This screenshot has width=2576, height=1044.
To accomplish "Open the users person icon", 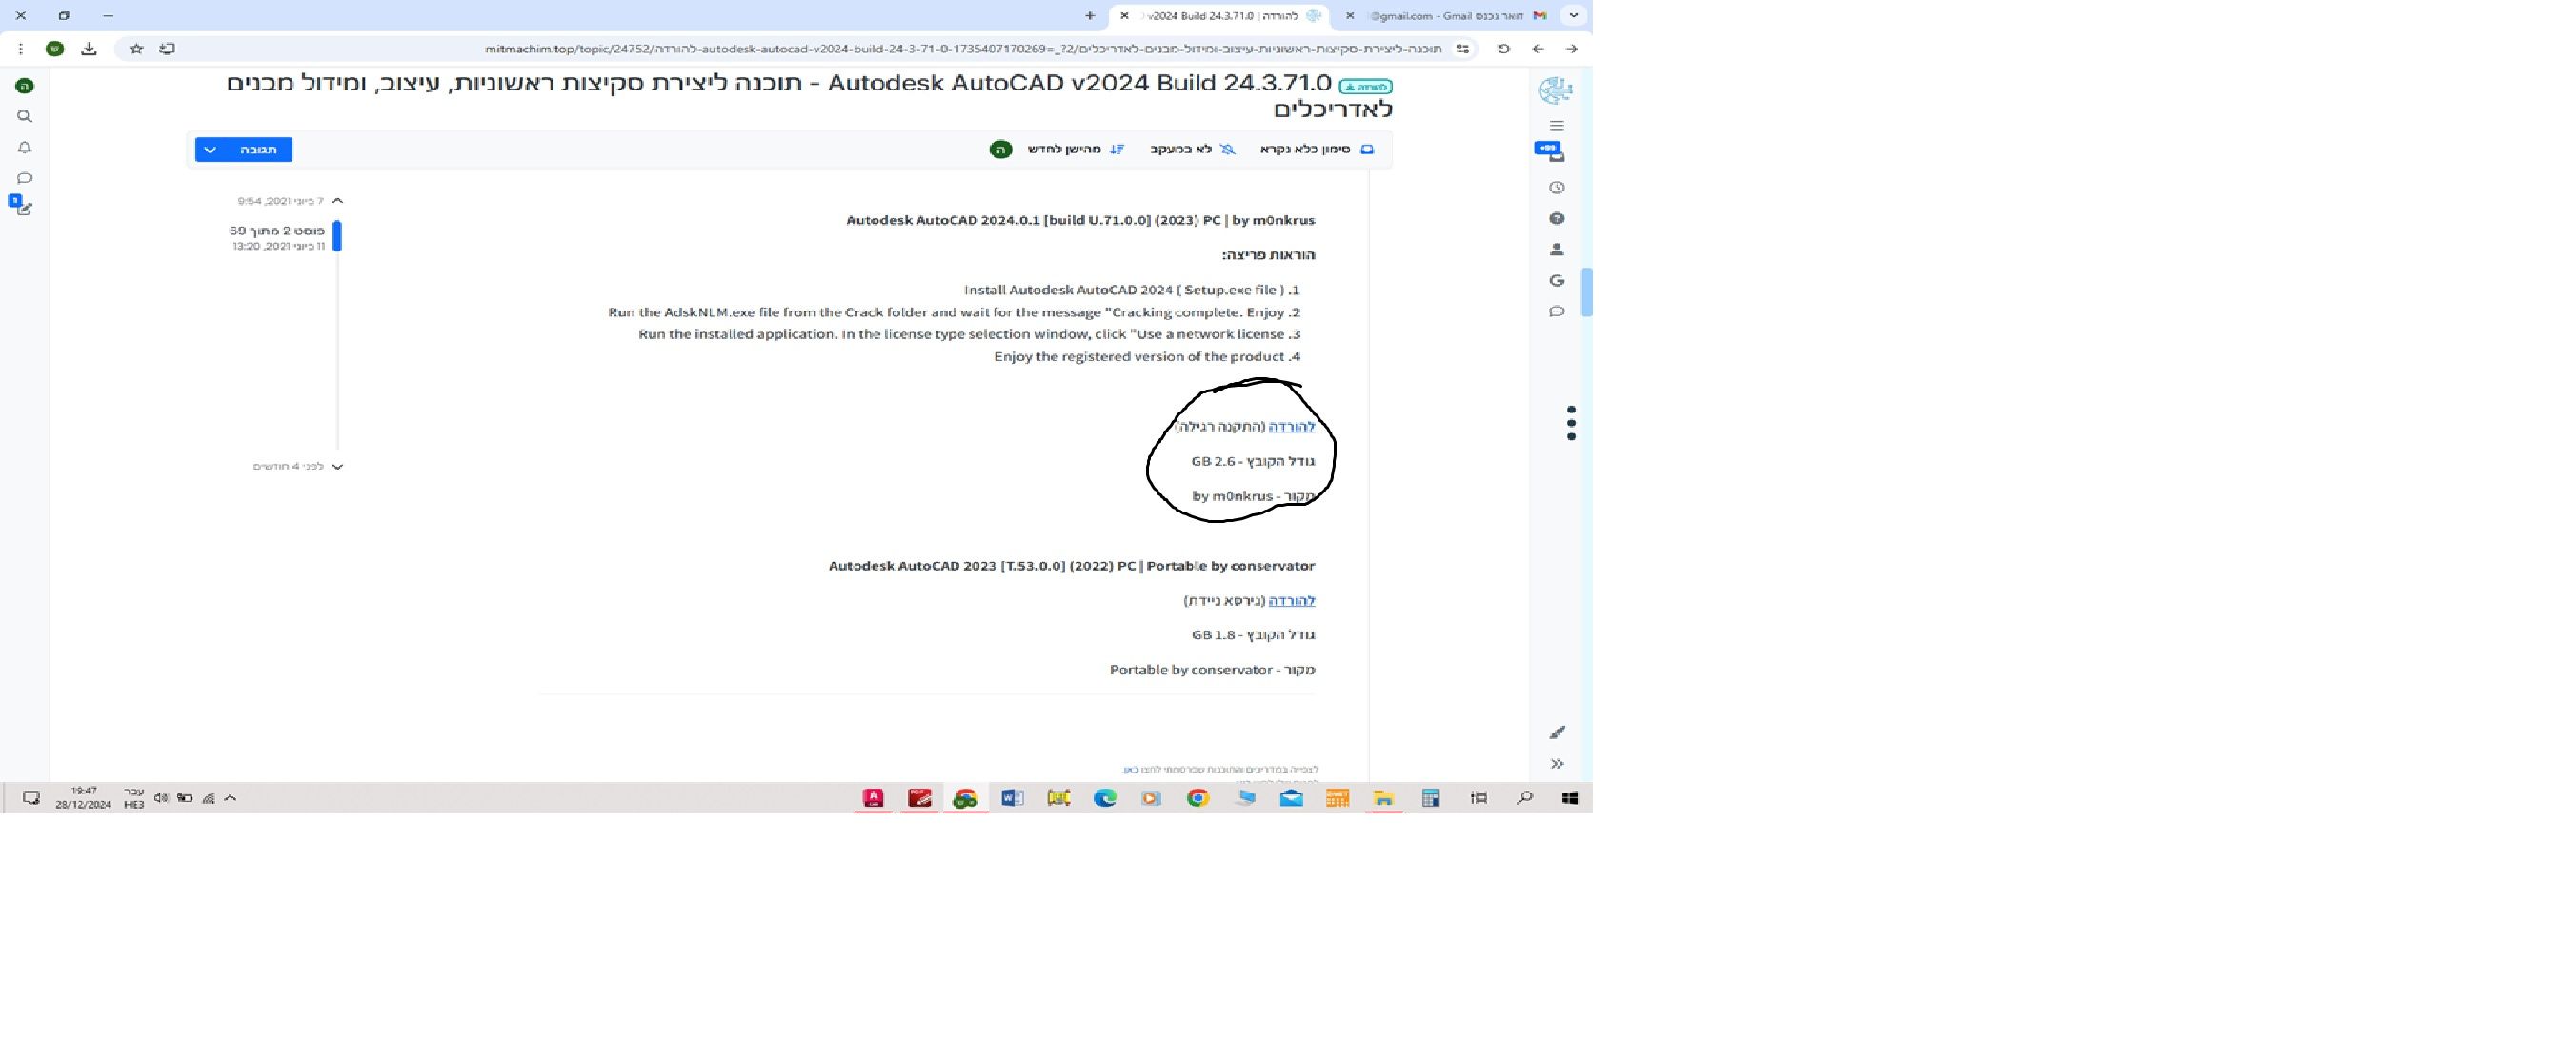I will point(1556,250).
